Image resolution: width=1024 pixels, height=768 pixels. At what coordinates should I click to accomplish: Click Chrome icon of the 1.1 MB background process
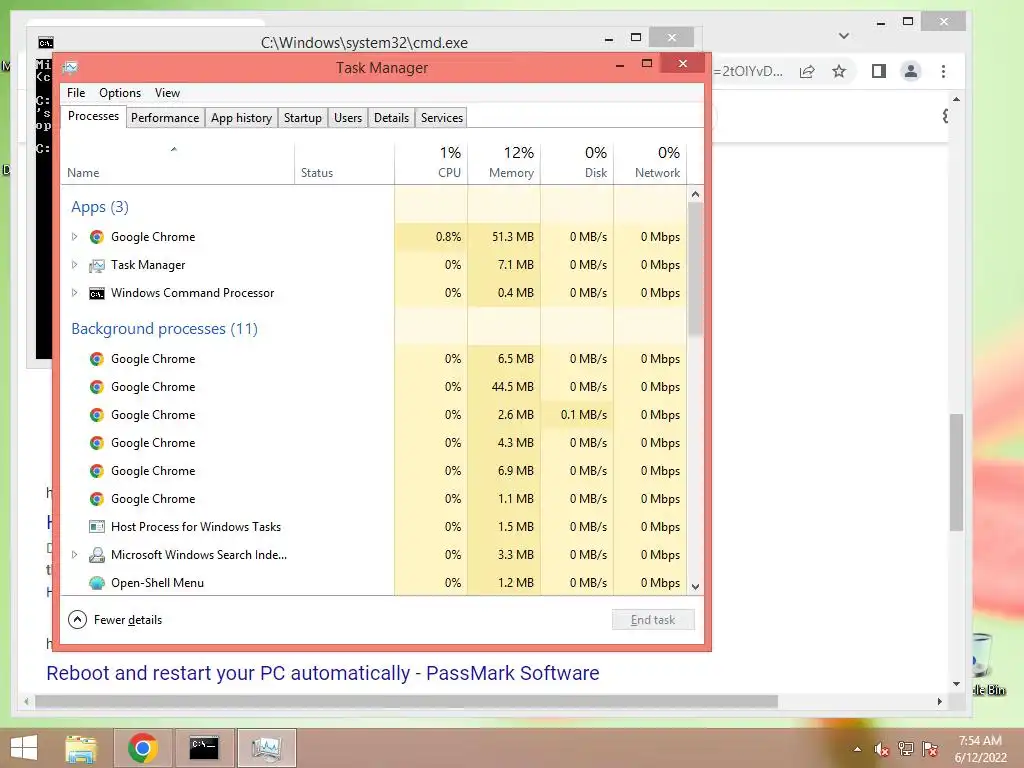97,499
